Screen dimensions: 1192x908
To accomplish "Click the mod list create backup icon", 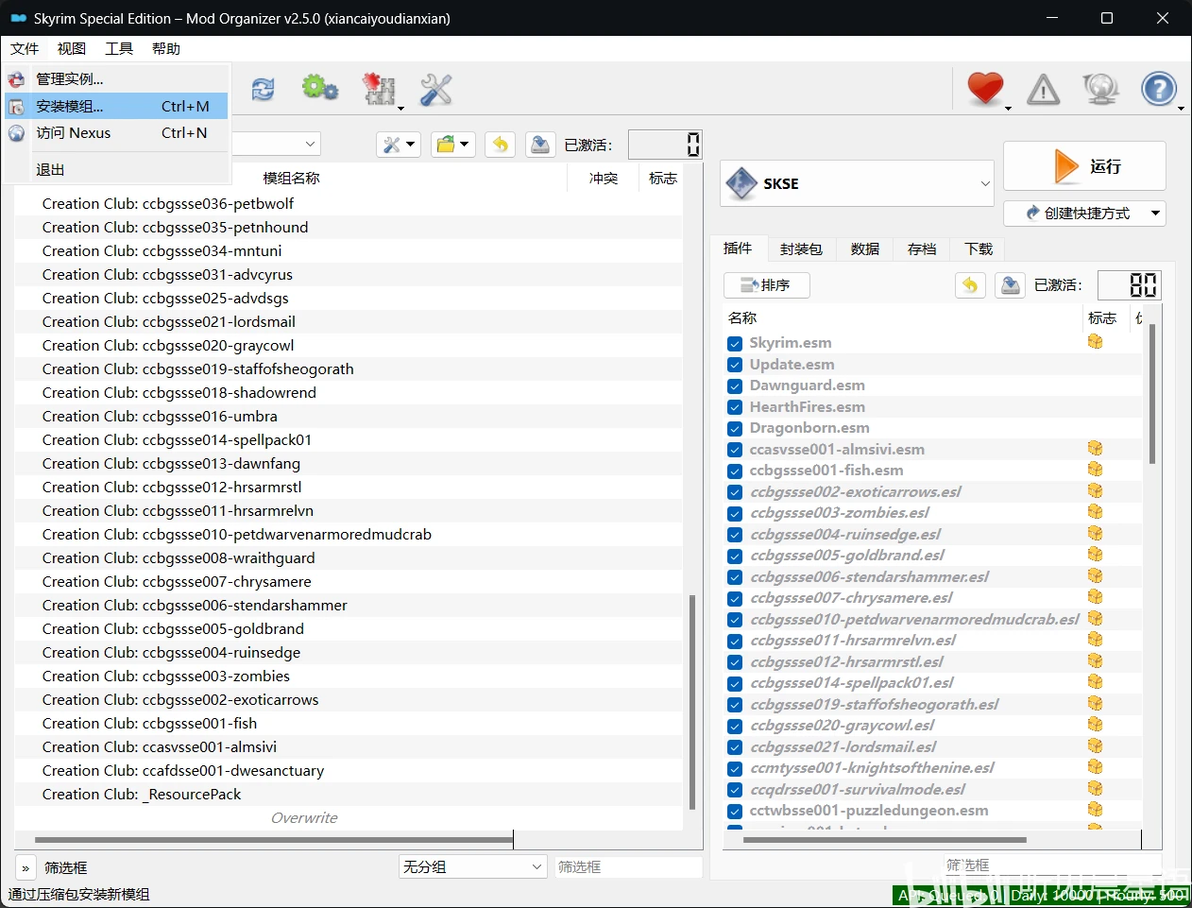I will (540, 144).
